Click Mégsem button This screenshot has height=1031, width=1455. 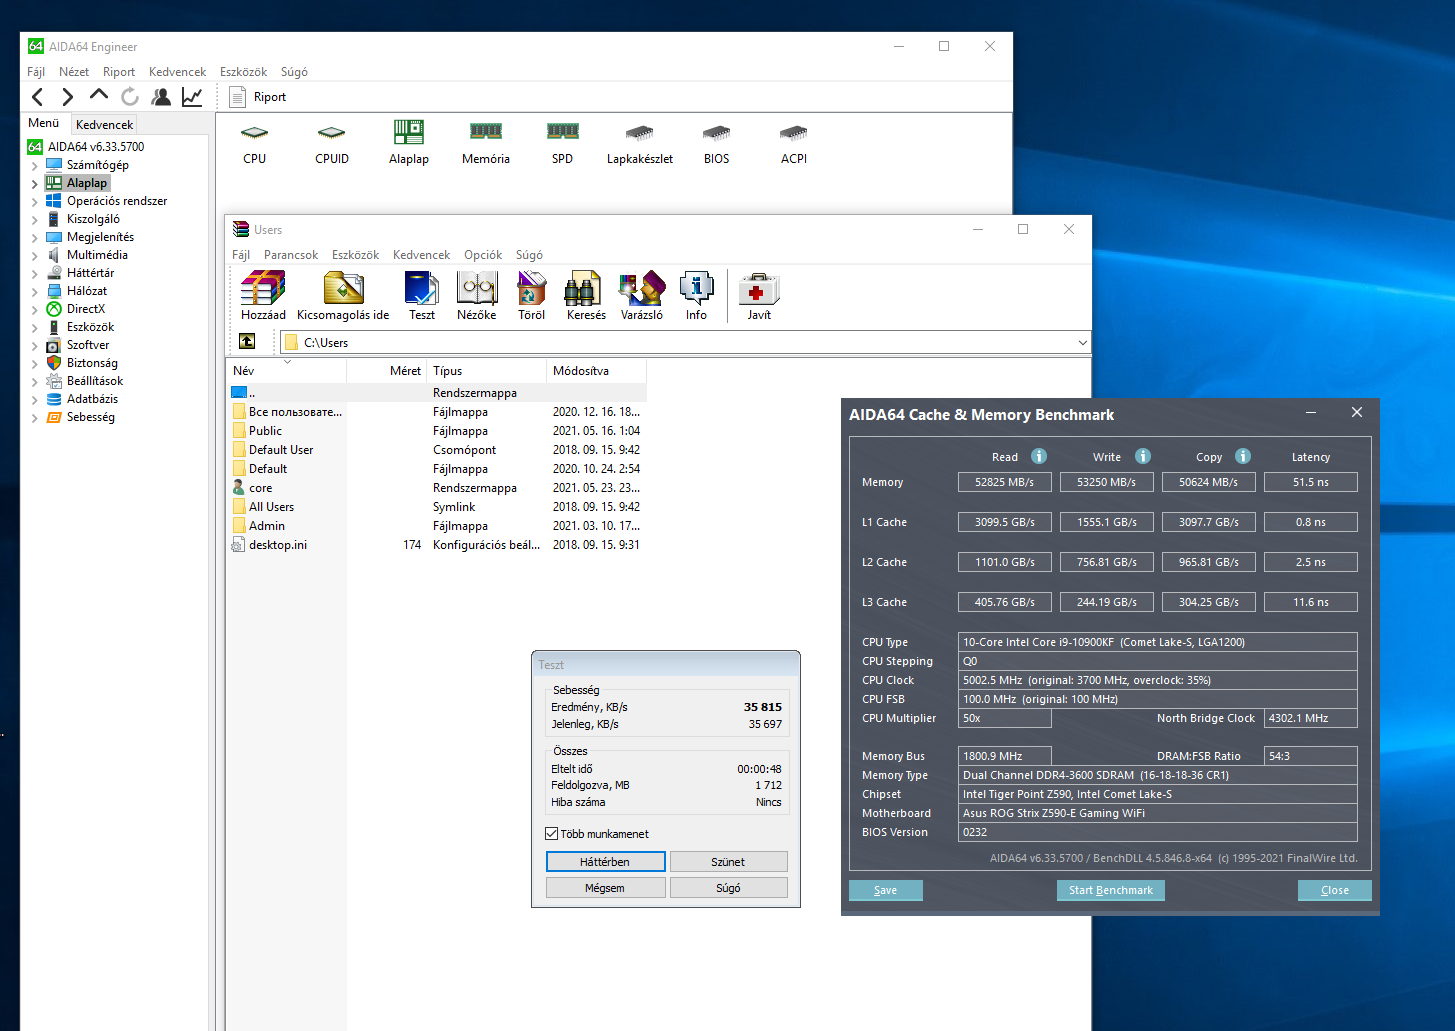pyautogui.click(x=605, y=888)
